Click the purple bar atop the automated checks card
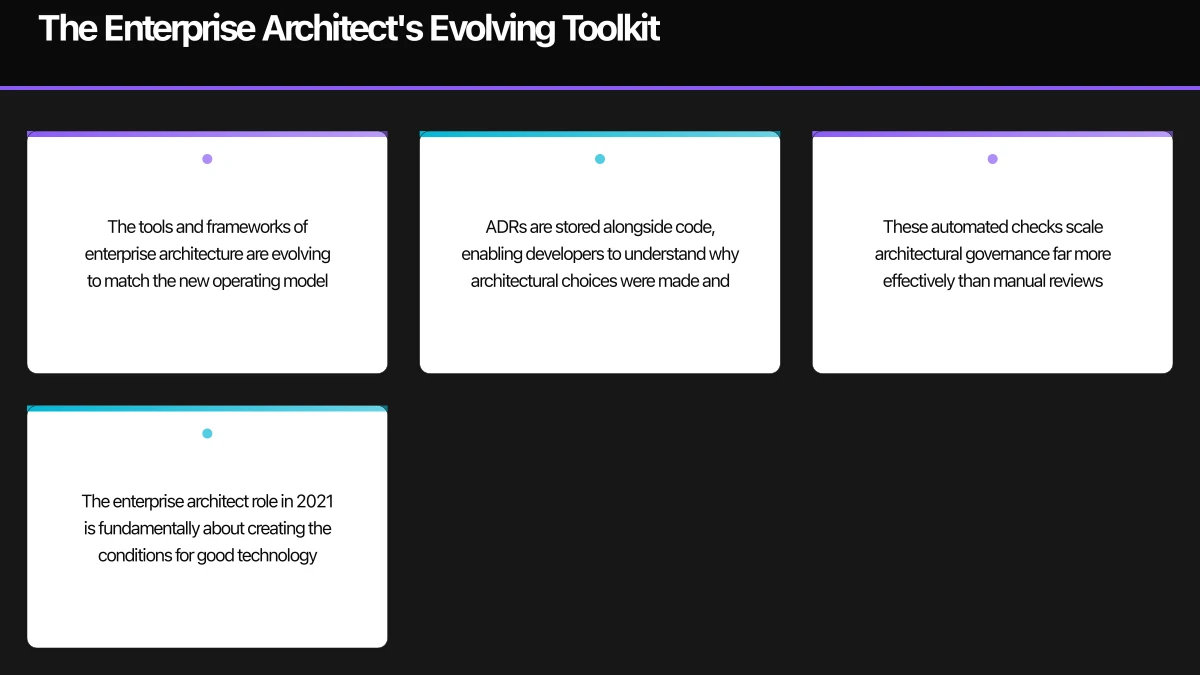This screenshot has width=1200, height=675. pos(992,133)
